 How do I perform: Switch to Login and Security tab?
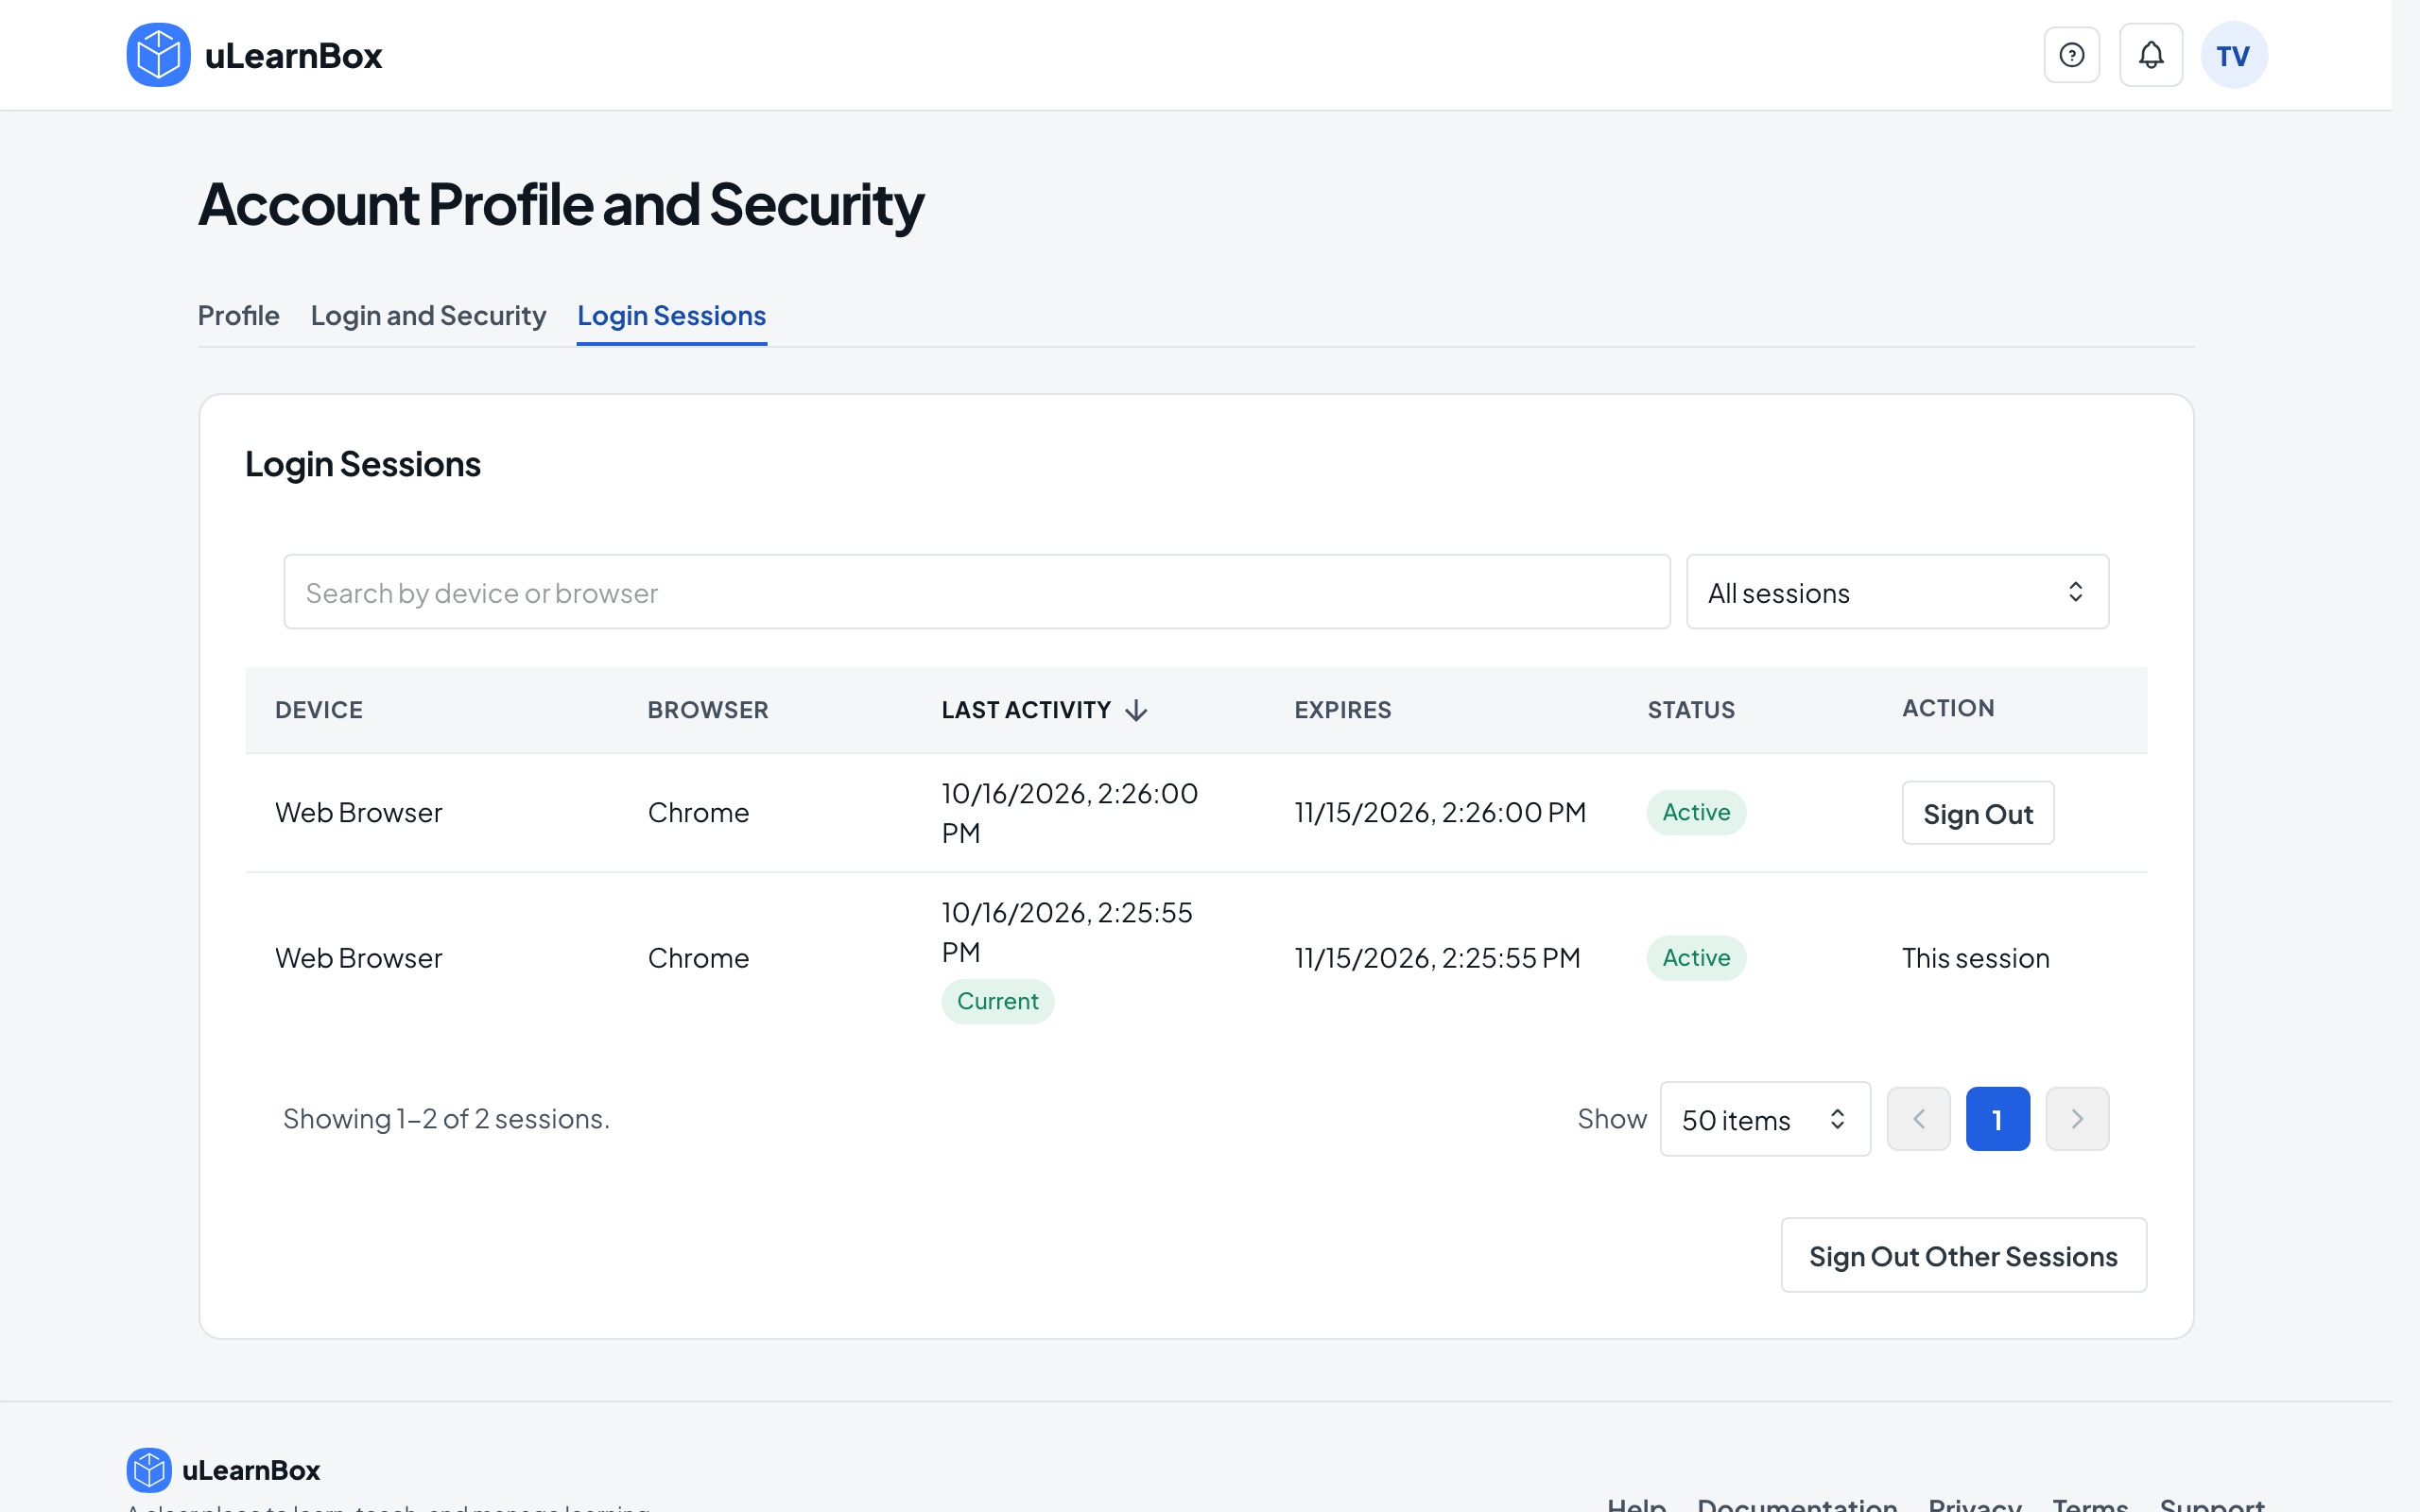[x=428, y=316]
